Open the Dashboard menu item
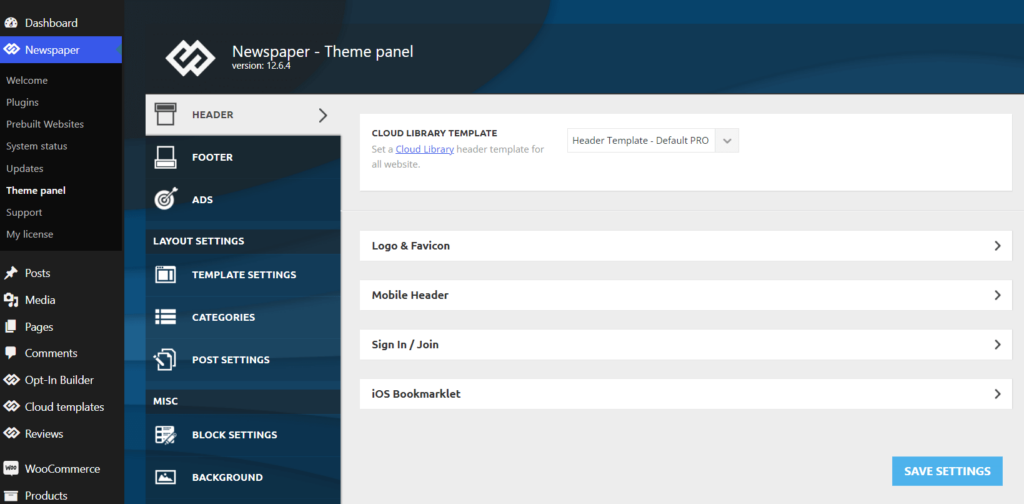Viewport: 1024px width, 504px height. click(x=61, y=23)
